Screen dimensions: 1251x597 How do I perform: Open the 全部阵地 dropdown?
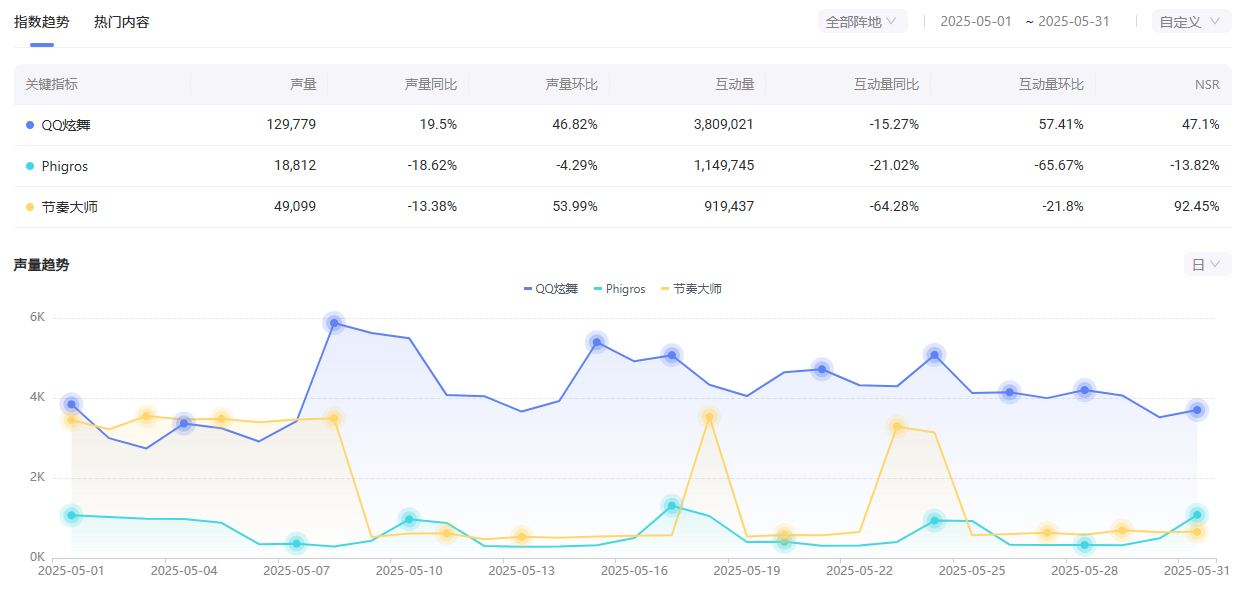(x=862, y=21)
